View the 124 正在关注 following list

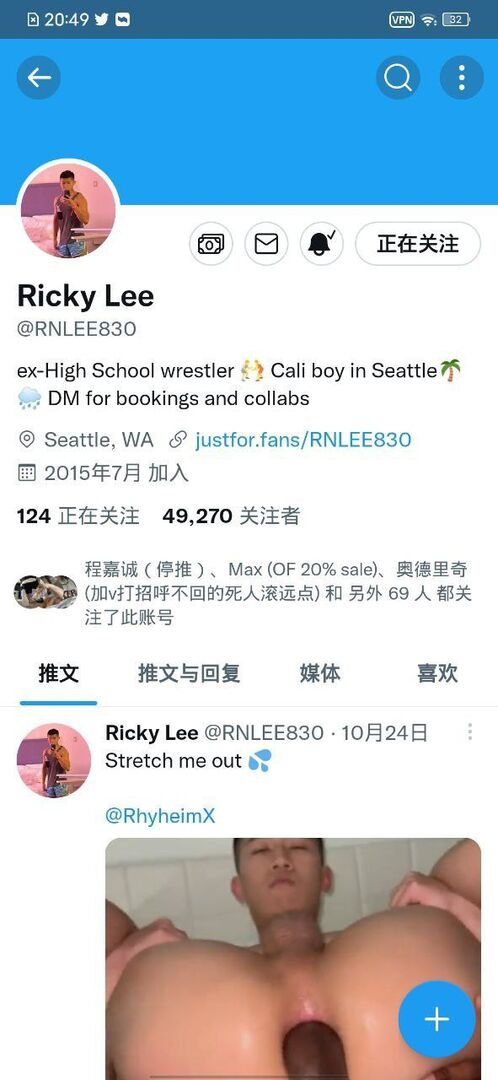pos(78,516)
